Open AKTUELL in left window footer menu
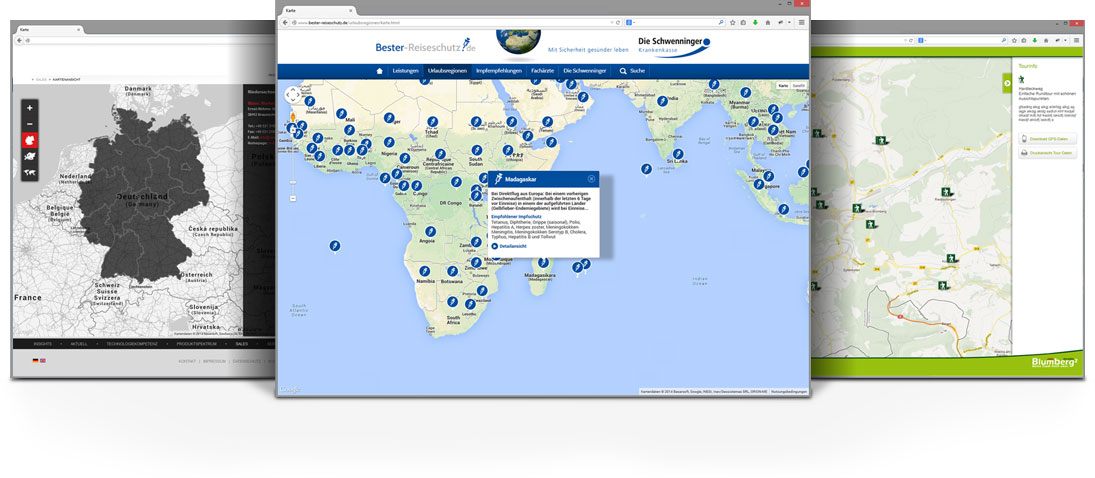The height and width of the screenshot is (478, 1095). [78, 344]
